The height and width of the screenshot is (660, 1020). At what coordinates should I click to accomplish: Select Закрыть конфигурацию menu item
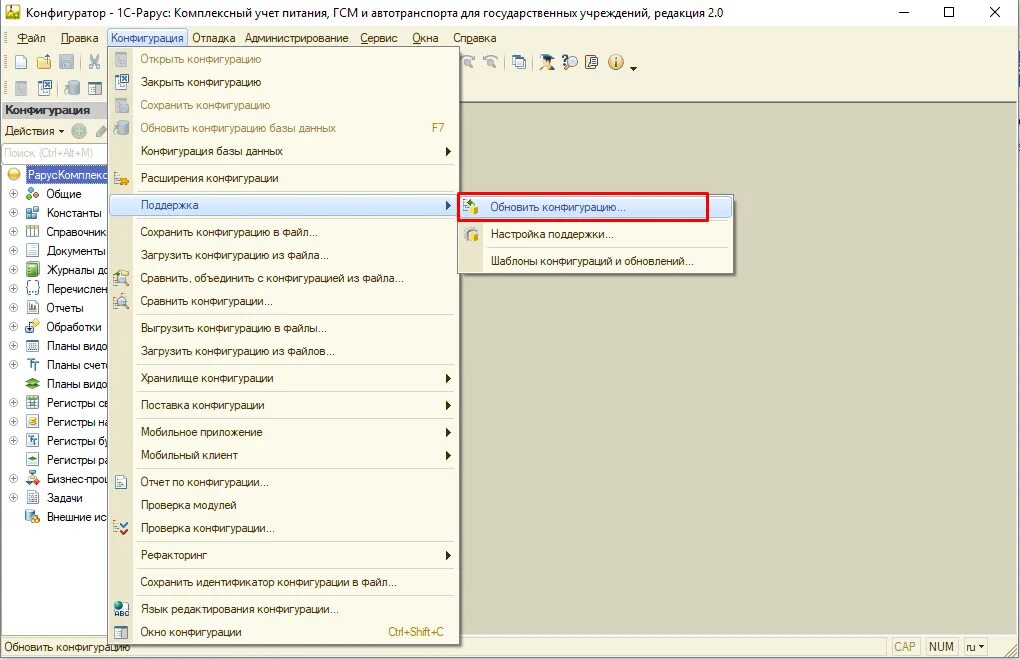(x=284, y=82)
